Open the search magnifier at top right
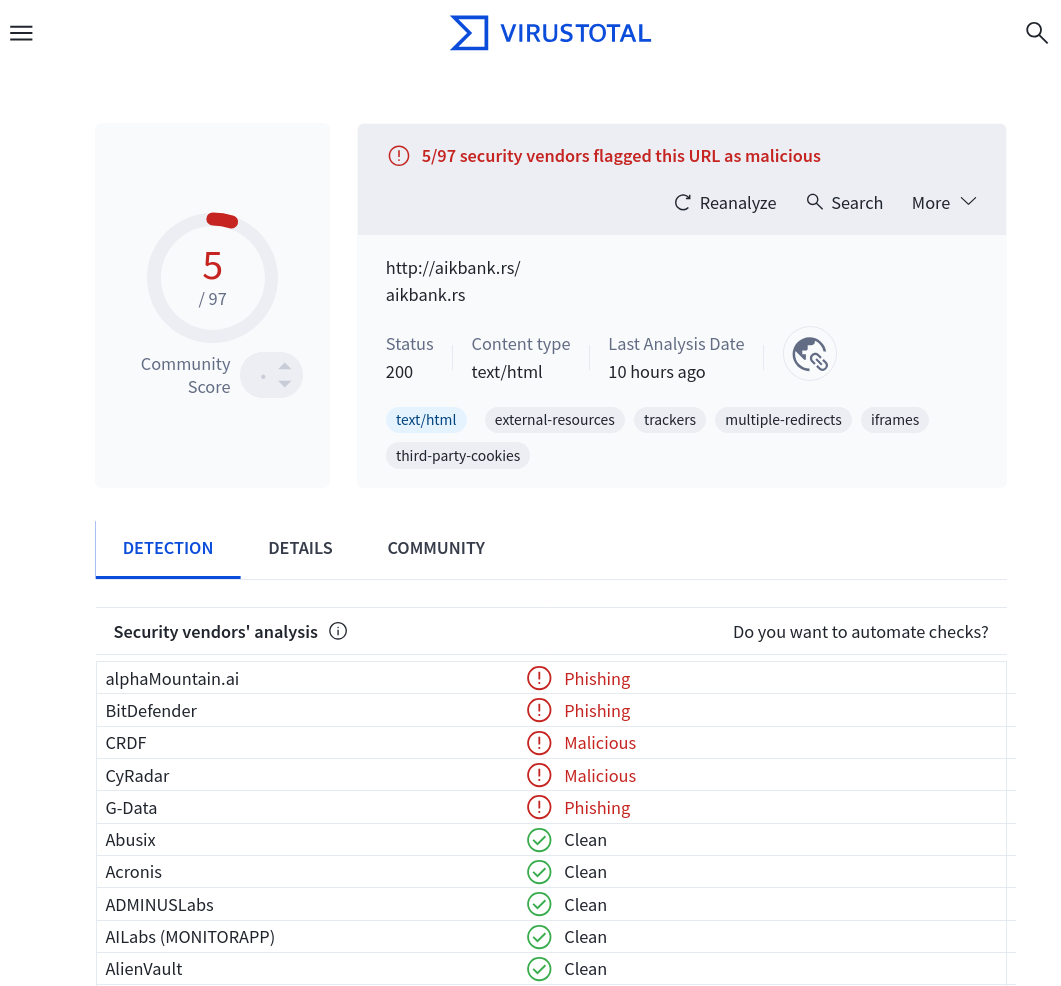The image size is (1061, 986). pyautogui.click(x=1036, y=32)
